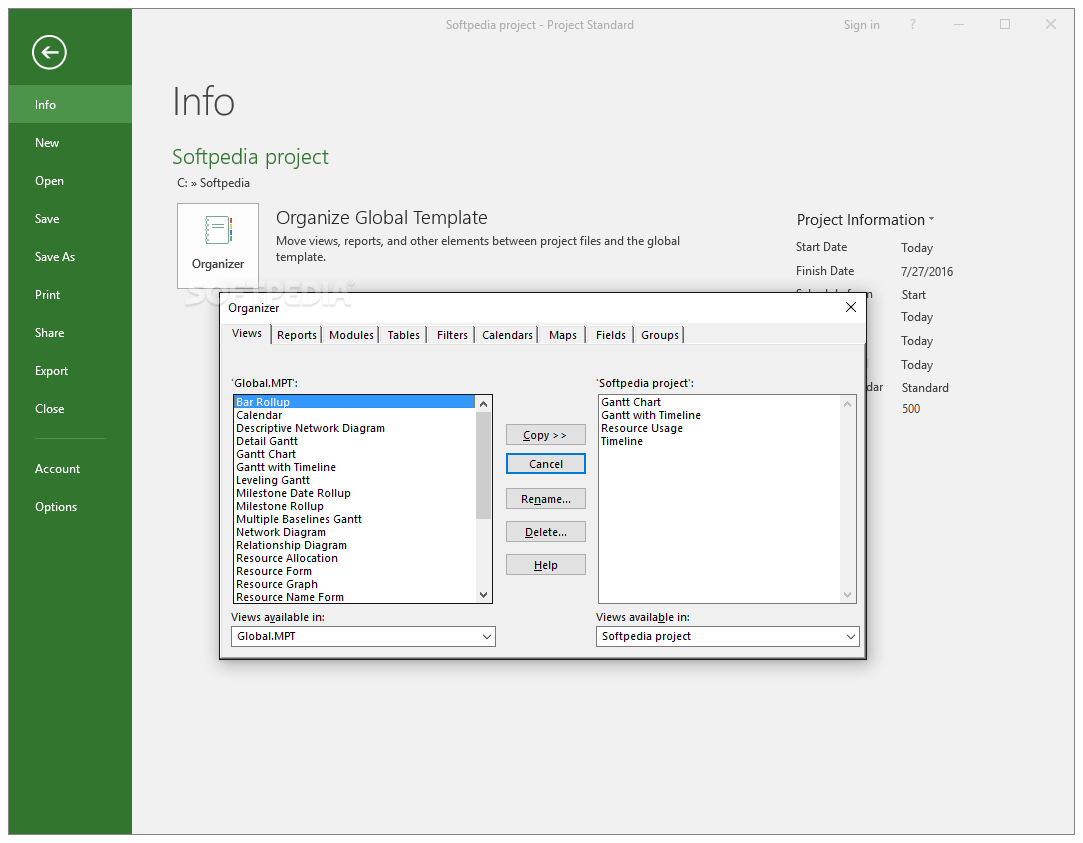Screen dimensions: 1083x843
Task: Select 'Resource Allocation' view
Action: tap(354, 559)
